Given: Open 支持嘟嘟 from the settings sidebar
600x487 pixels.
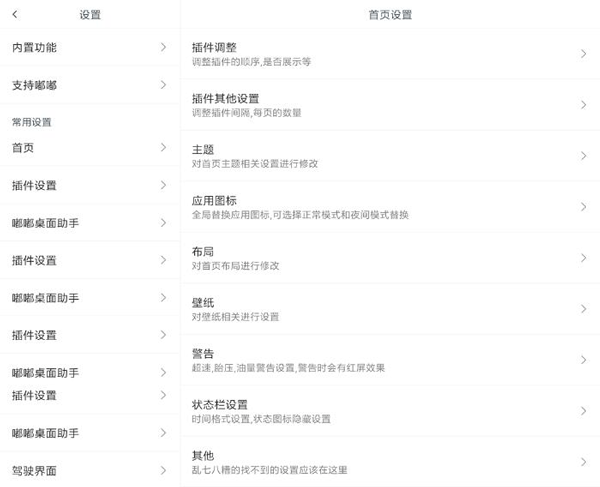Looking at the screenshot, I should (35, 85).
